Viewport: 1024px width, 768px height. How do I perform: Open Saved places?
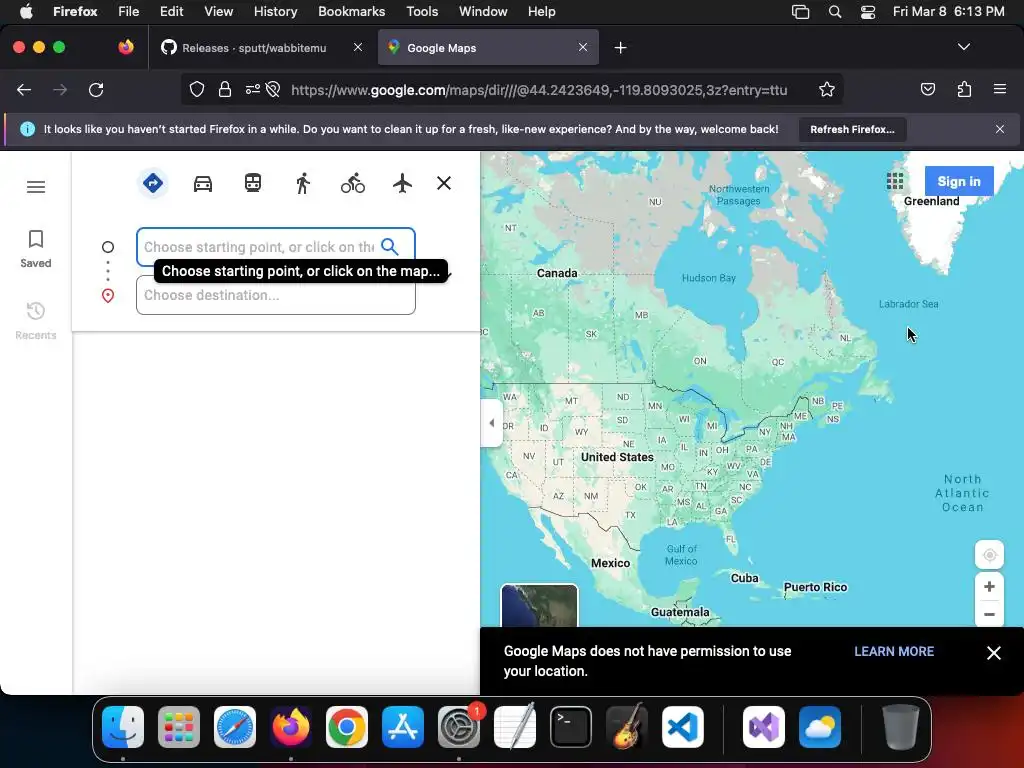pos(36,249)
